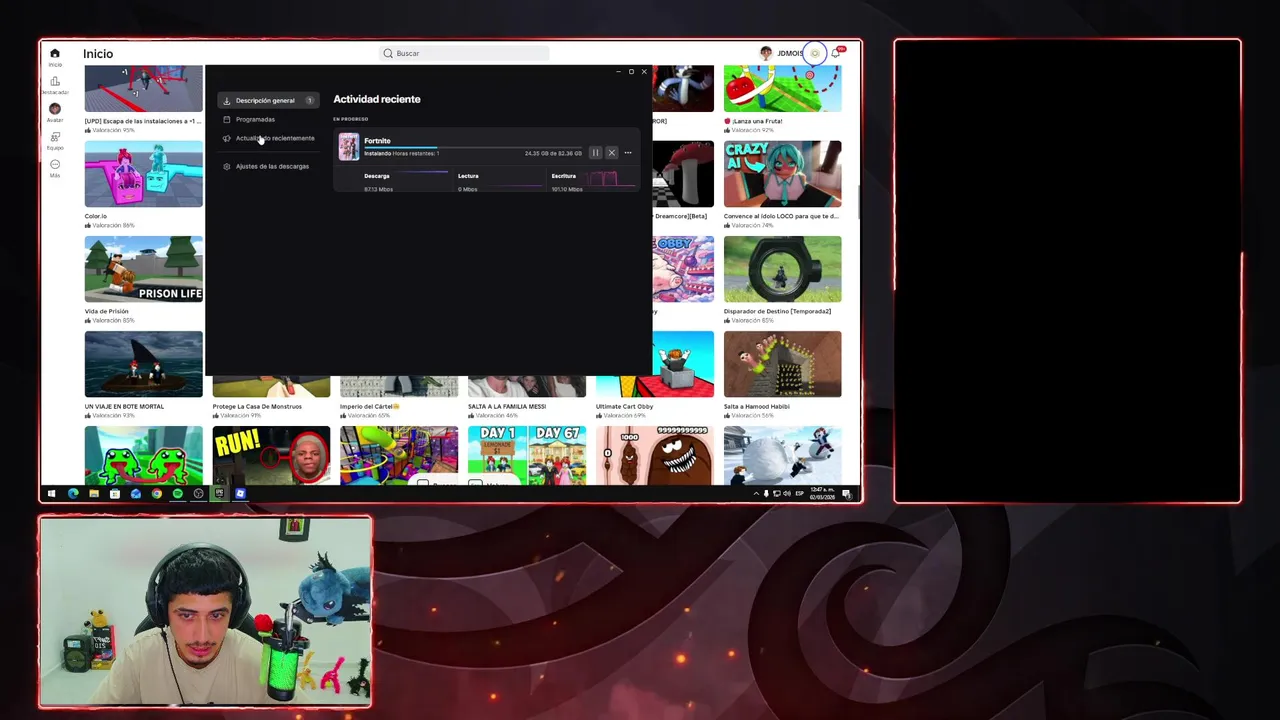Open Avatar in Roblox sidebar
The height and width of the screenshot is (720, 1280).
click(x=55, y=112)
